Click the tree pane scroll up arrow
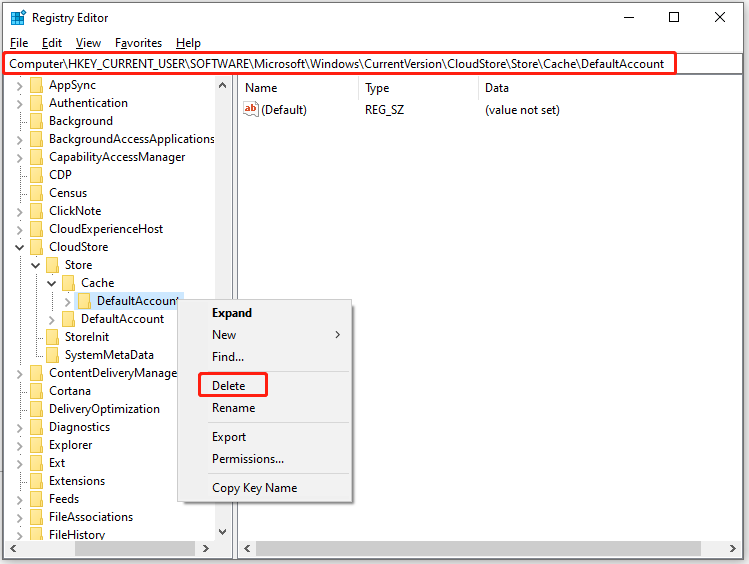Image resolution: width=749 pixels, height=564 pixels. [222, 85]
